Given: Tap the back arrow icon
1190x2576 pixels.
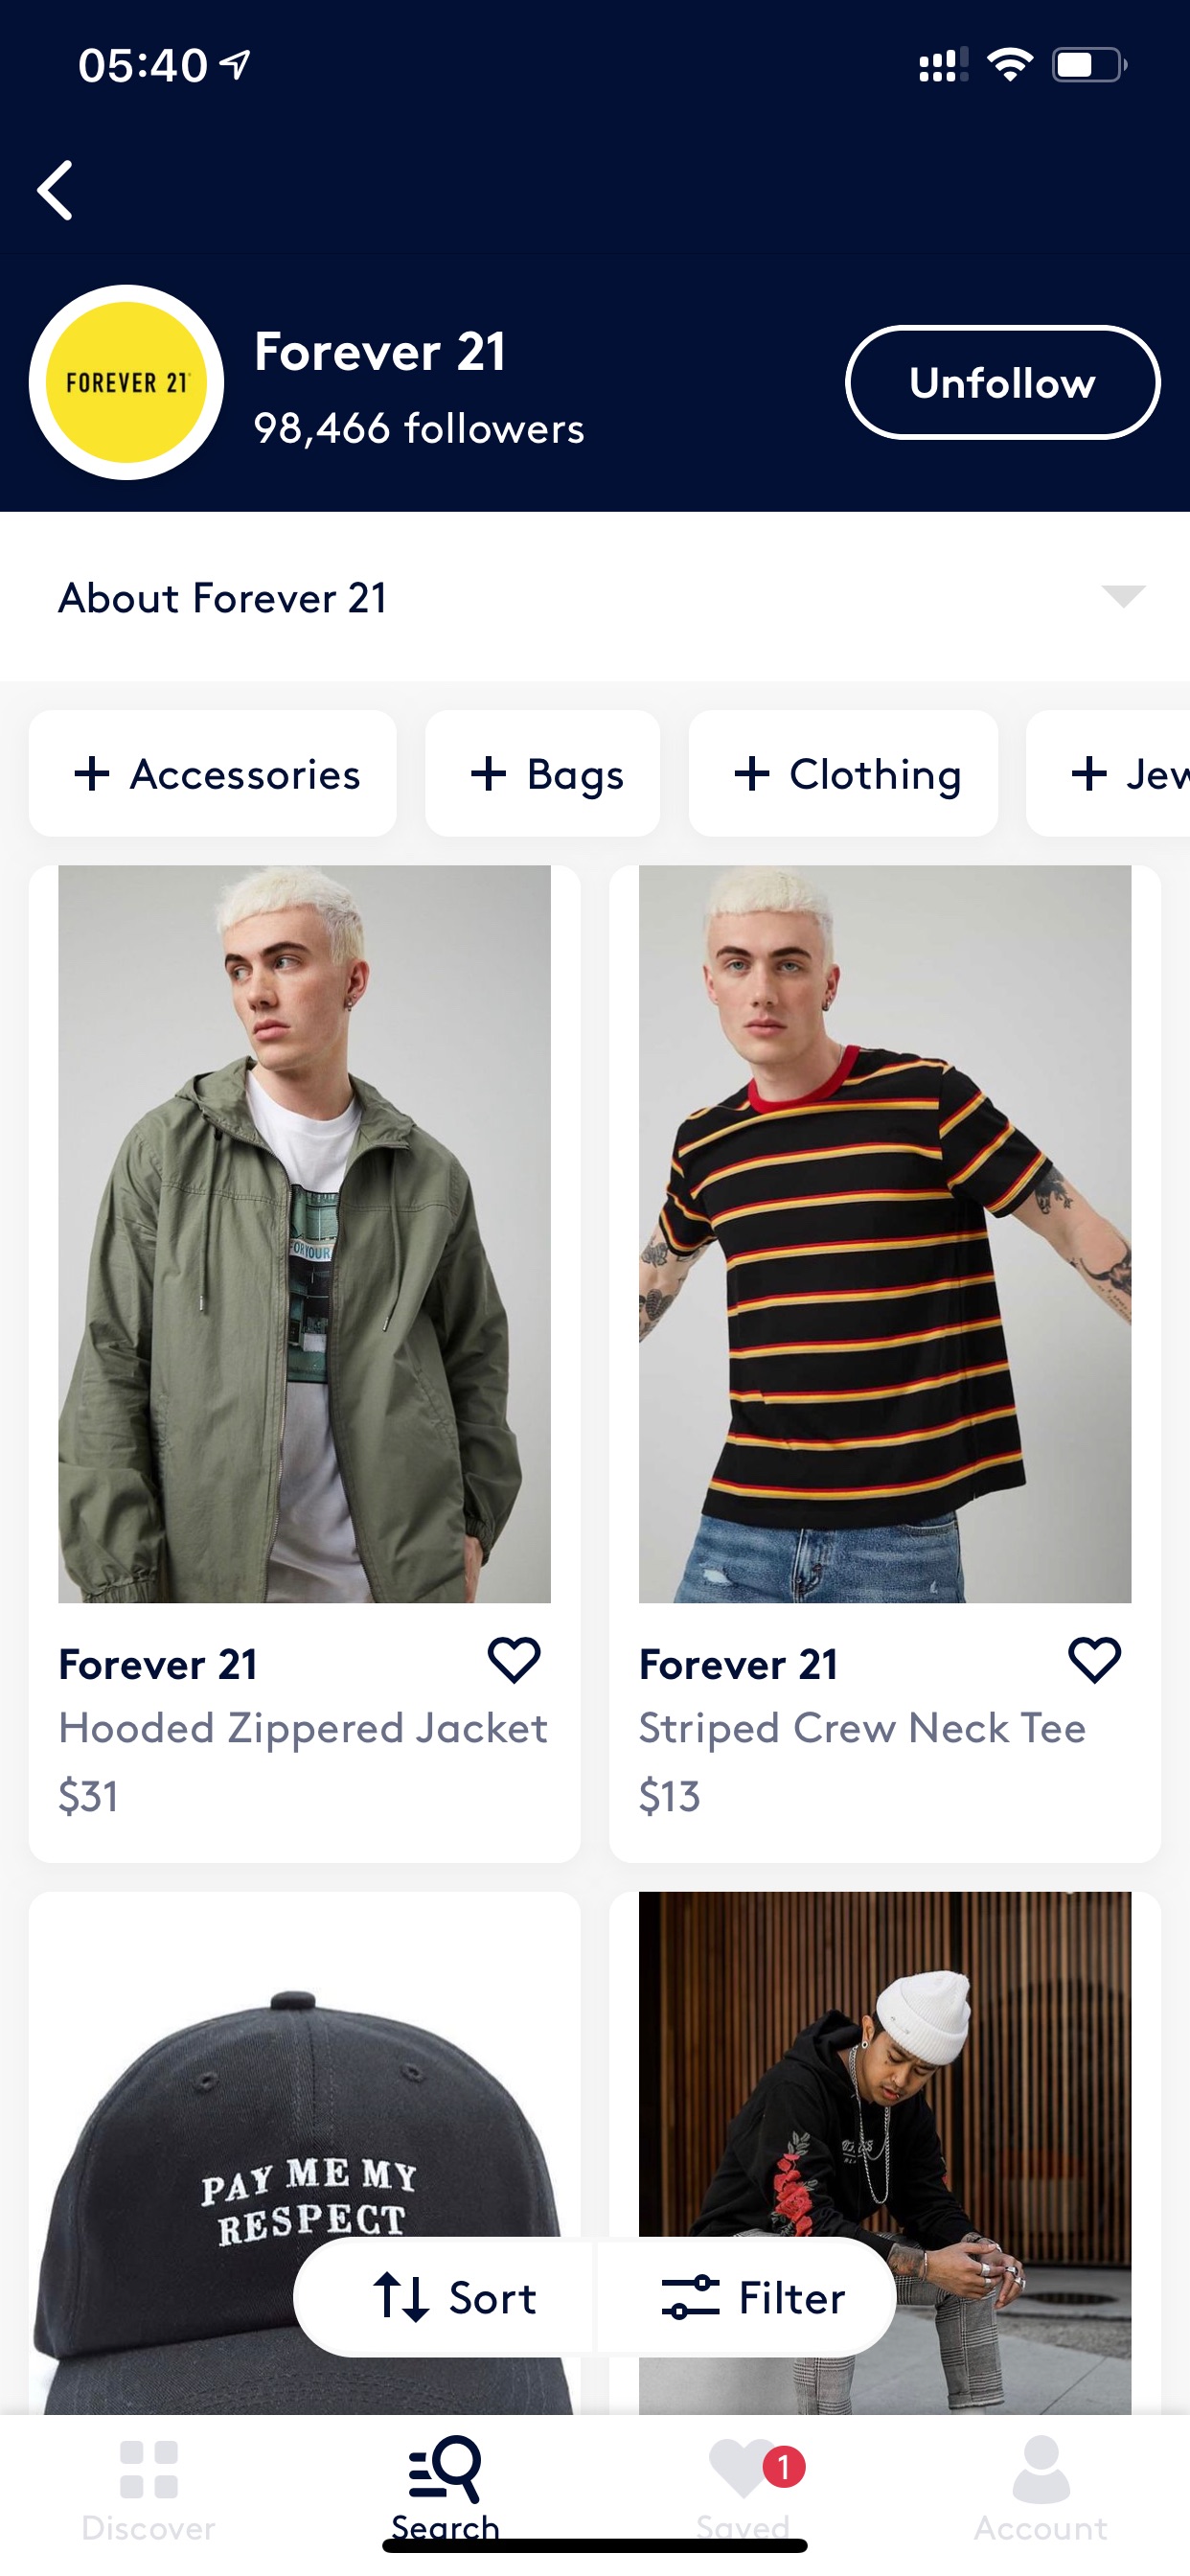Looking at the screenshot, I should tap(55, 190).
